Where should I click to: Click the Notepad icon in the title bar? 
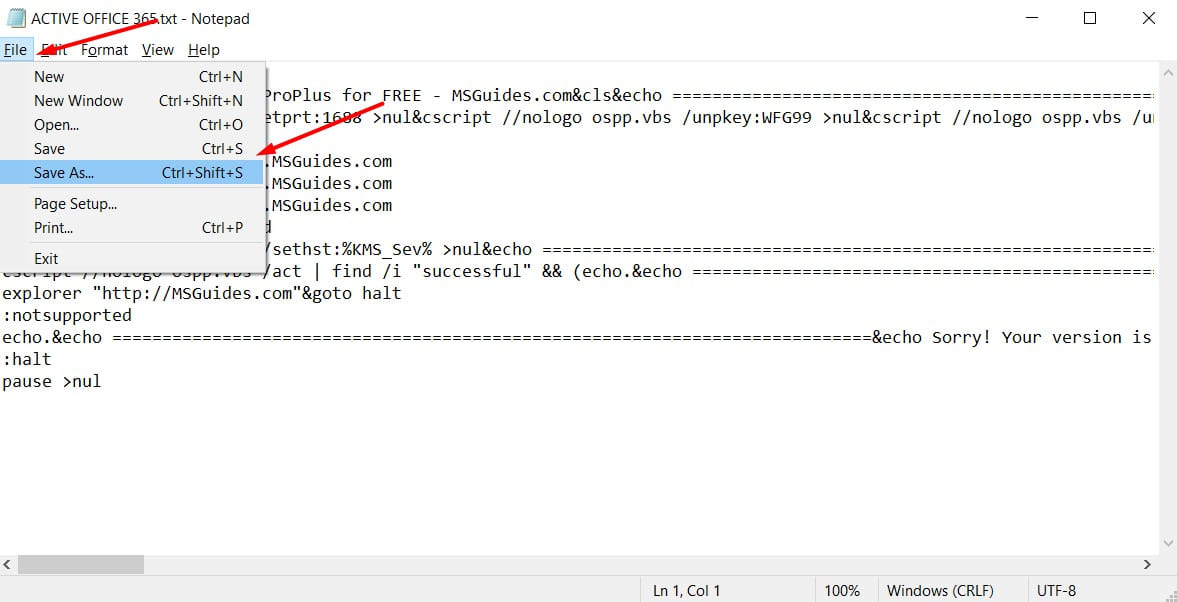[x=14, y=19]
